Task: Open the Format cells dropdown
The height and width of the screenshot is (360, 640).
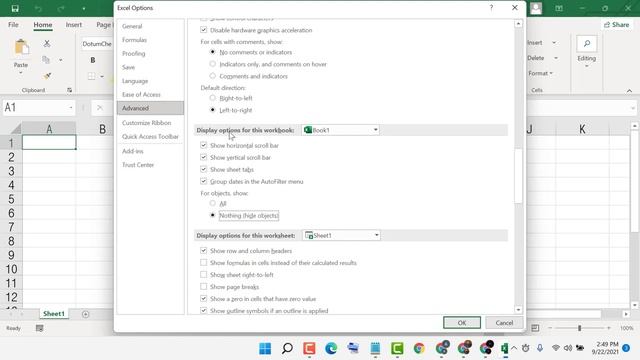Action: click(x=540, y=73)
